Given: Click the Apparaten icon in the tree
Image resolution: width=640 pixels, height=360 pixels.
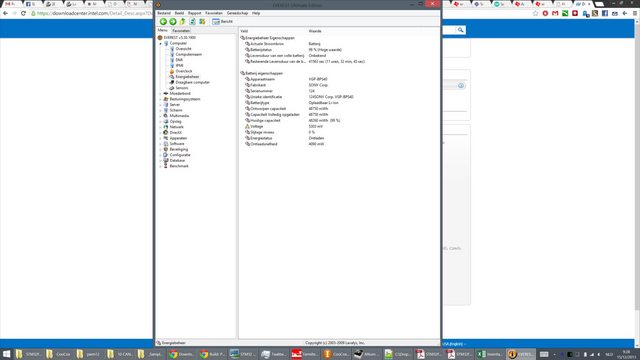Looking at the screenshot, I should (166, 138).
